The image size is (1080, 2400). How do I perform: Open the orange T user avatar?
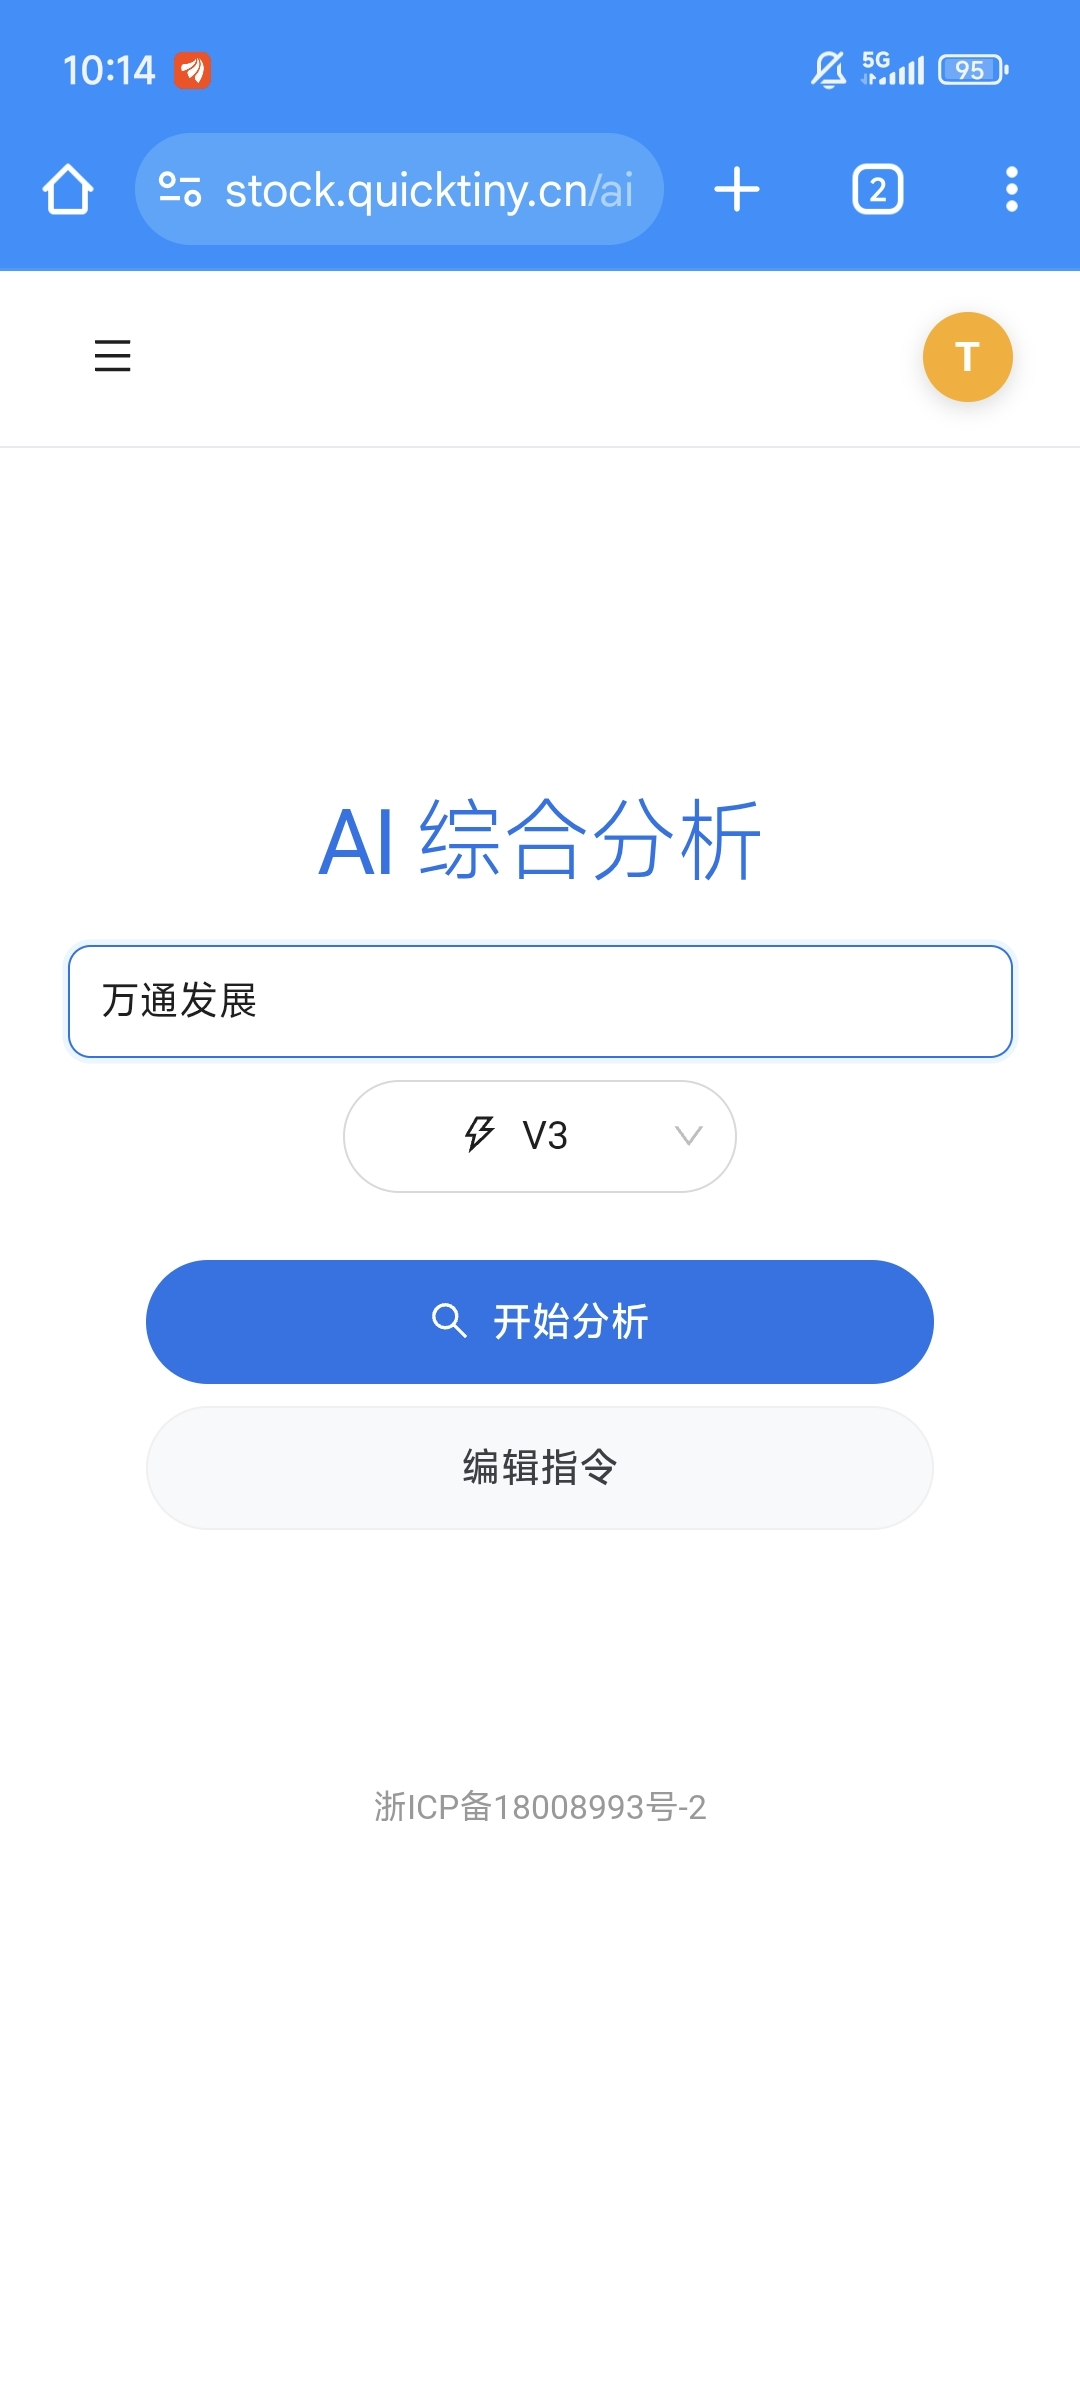click(967, 357)
